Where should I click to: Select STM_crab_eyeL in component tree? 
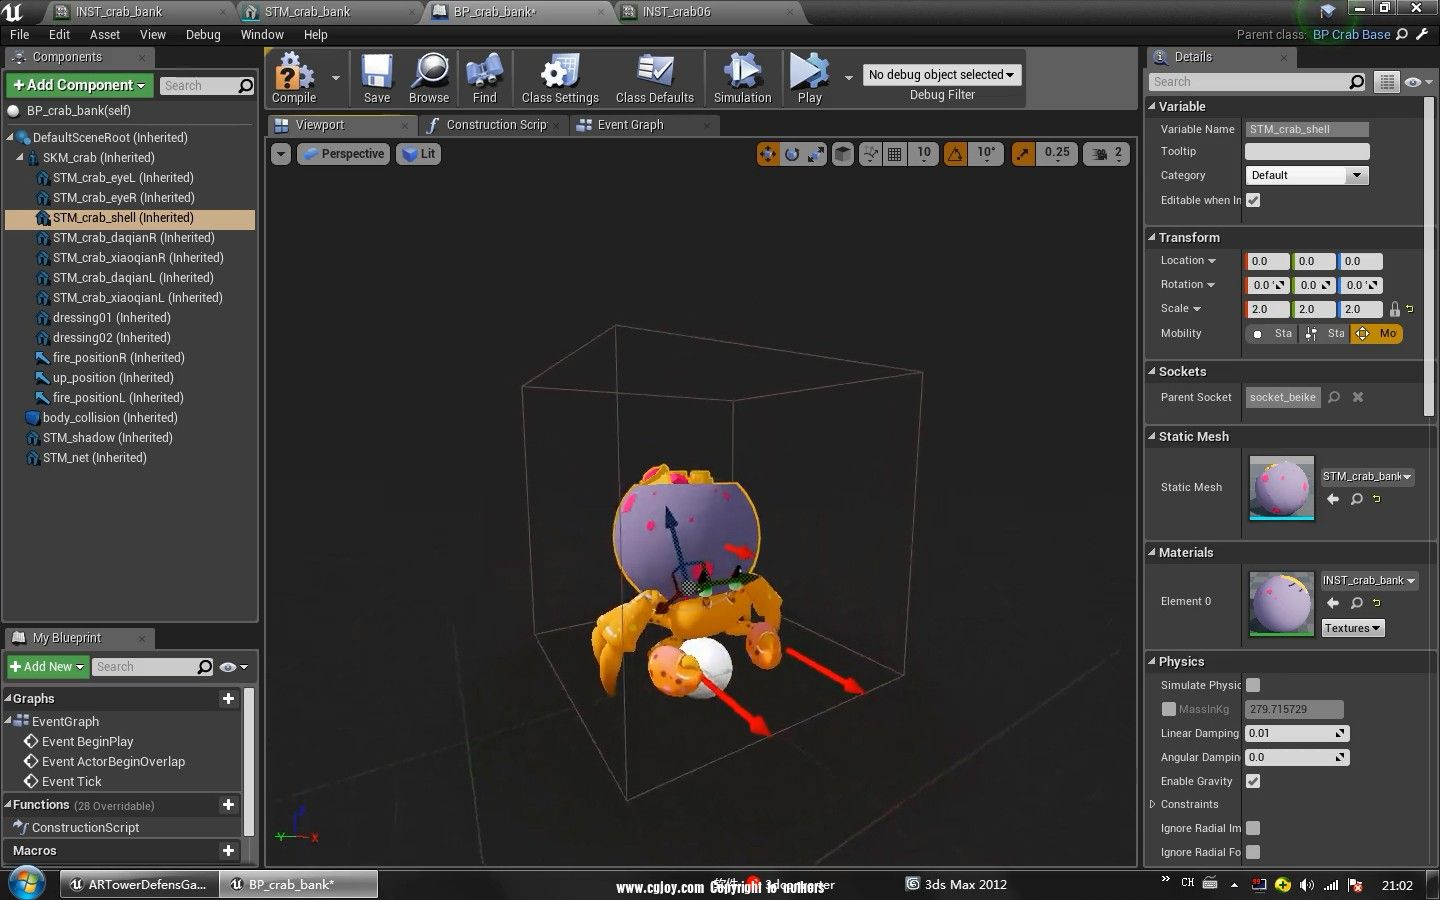coord(122,178)
